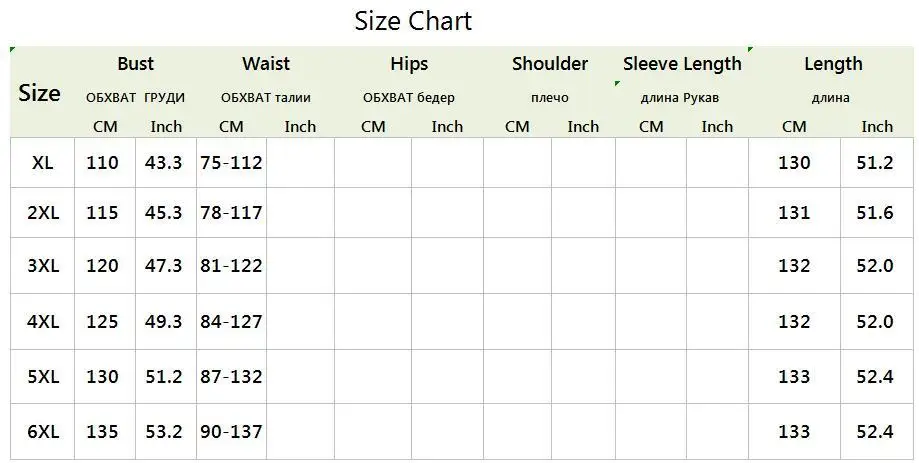The image size is (919, 463).
Task: Click waist range 90-137 cell
Action: (x=231, y=432)
